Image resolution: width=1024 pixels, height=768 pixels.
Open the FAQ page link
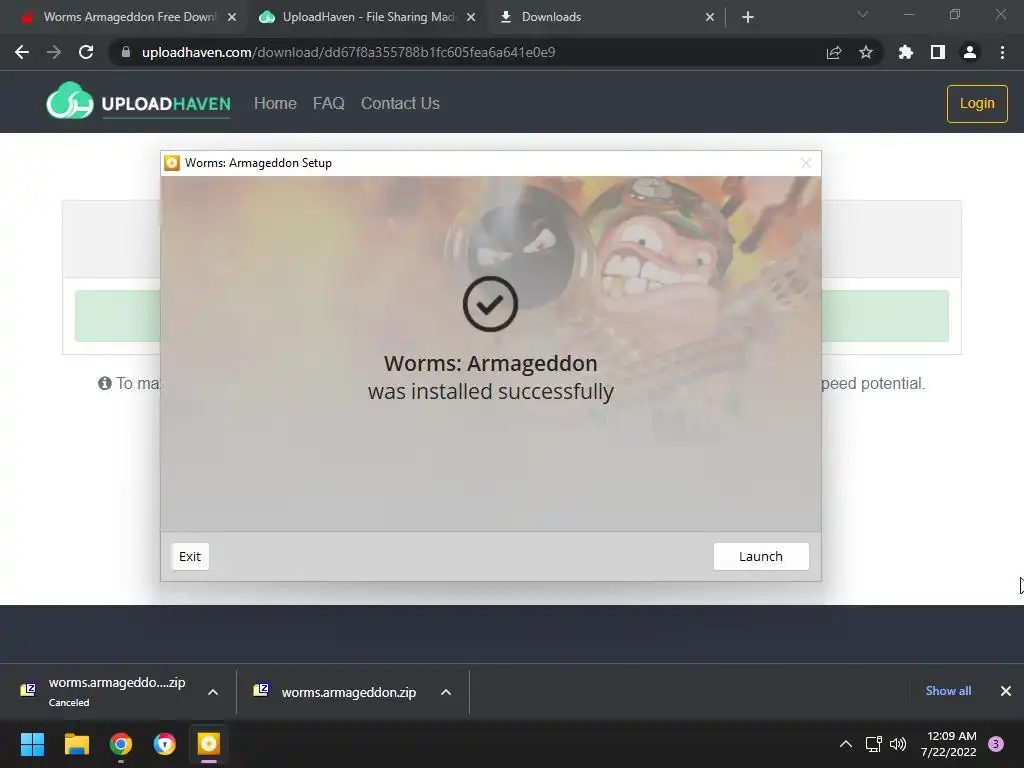[x=328, y=103]
